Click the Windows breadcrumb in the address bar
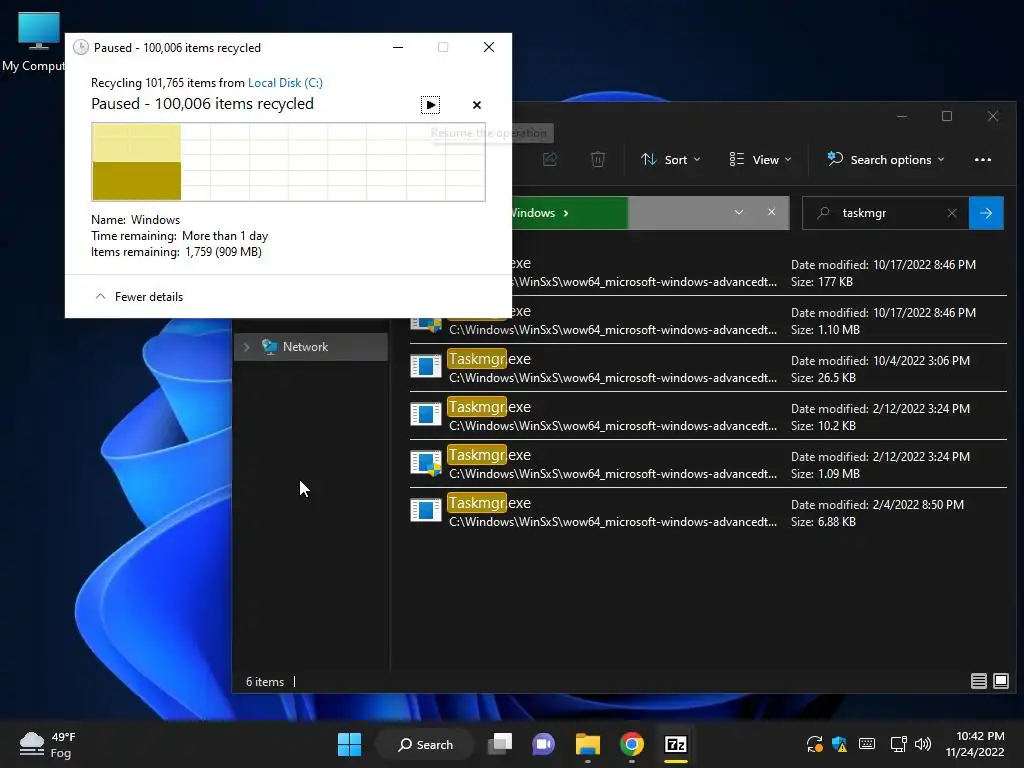This screenshot has height=768, width=1024. pyautogui.click(x=534, y=213)
